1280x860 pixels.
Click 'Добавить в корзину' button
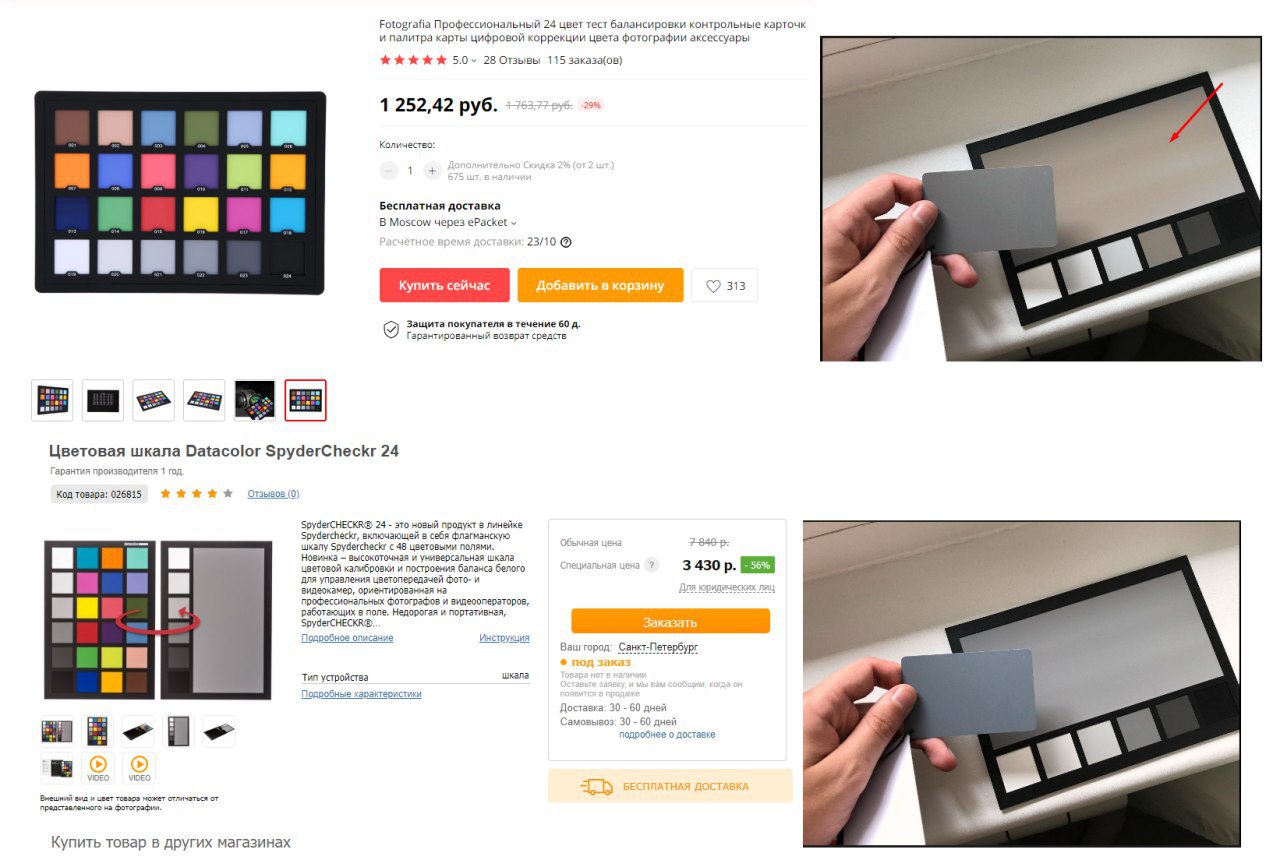click(600, 285)
